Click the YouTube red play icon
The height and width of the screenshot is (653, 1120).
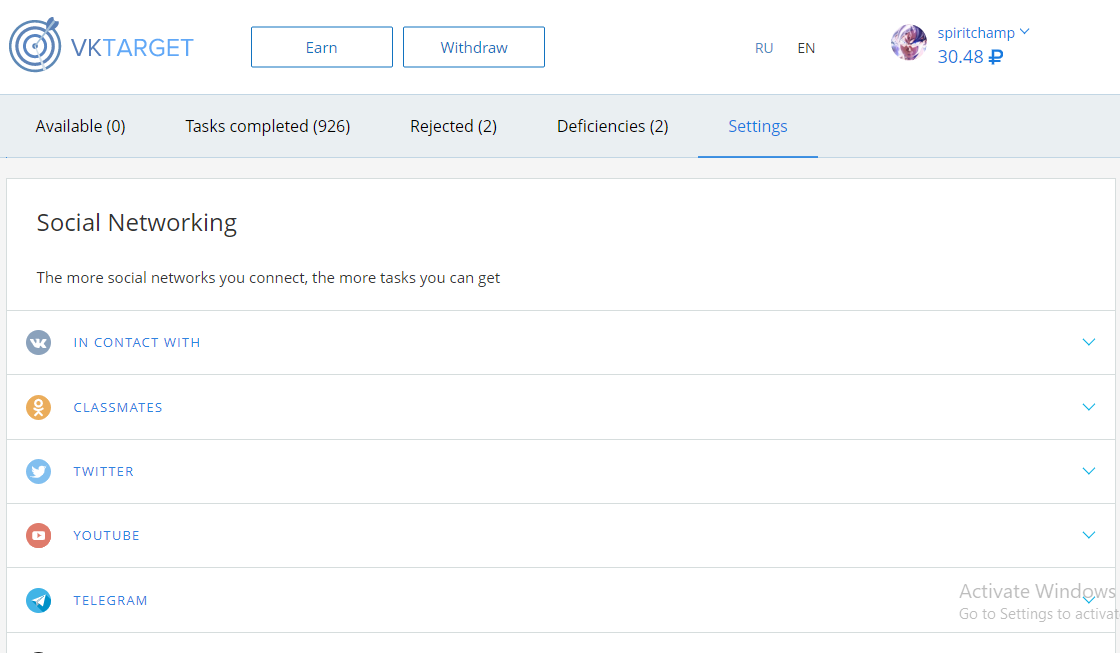click(39, 535)
